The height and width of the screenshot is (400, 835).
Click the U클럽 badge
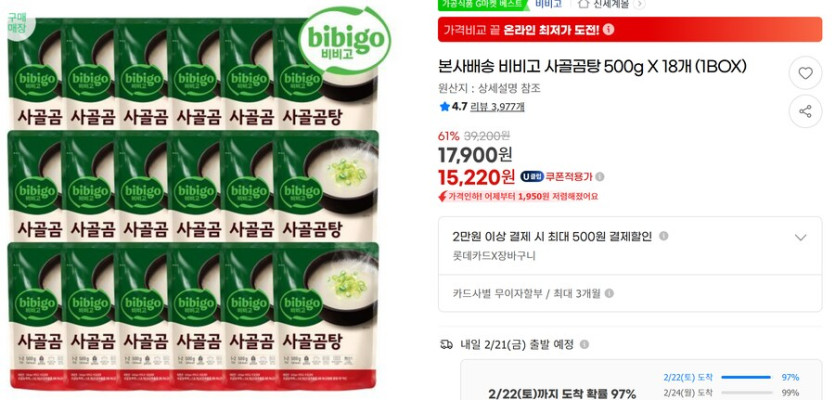[532, 177]
